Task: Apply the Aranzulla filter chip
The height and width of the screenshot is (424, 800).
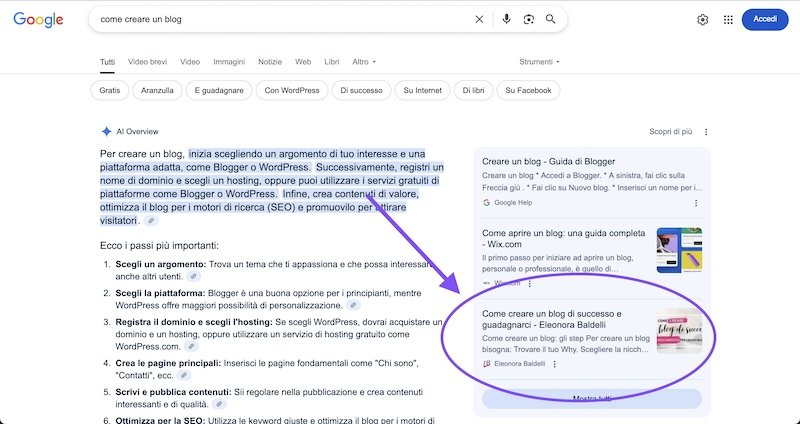Action: click(157, 90)
